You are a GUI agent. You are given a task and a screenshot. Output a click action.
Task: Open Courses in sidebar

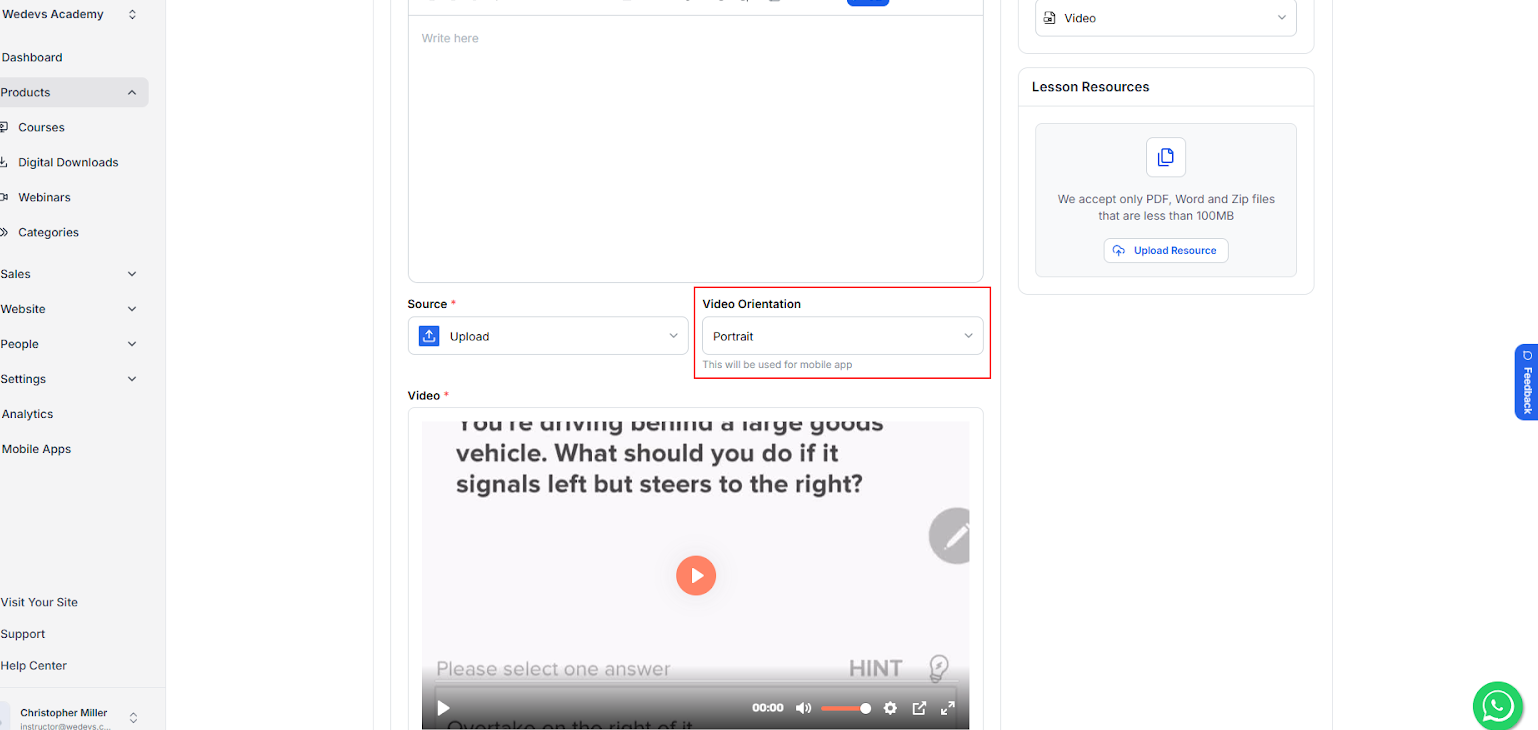click(x=41, y=127)
